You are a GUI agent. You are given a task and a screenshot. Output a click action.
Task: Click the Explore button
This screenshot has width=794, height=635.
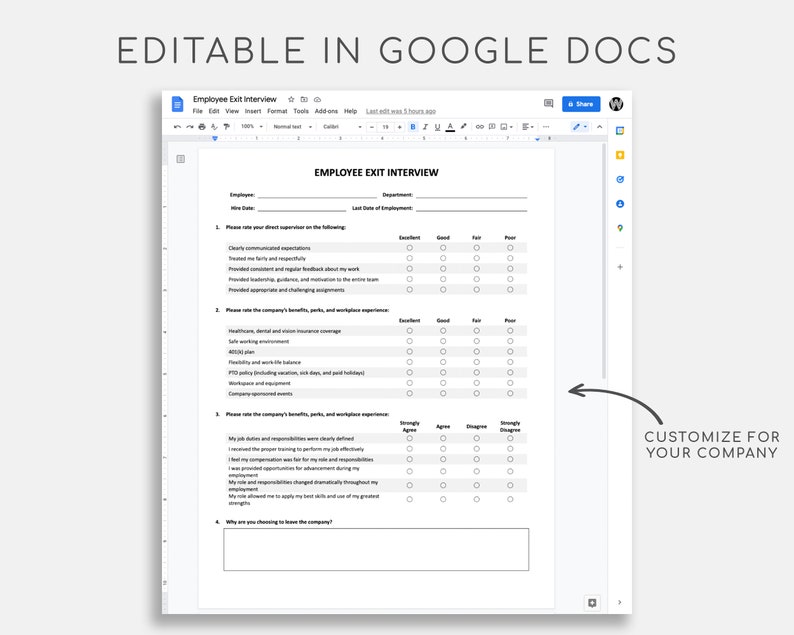tap(592, 603)
